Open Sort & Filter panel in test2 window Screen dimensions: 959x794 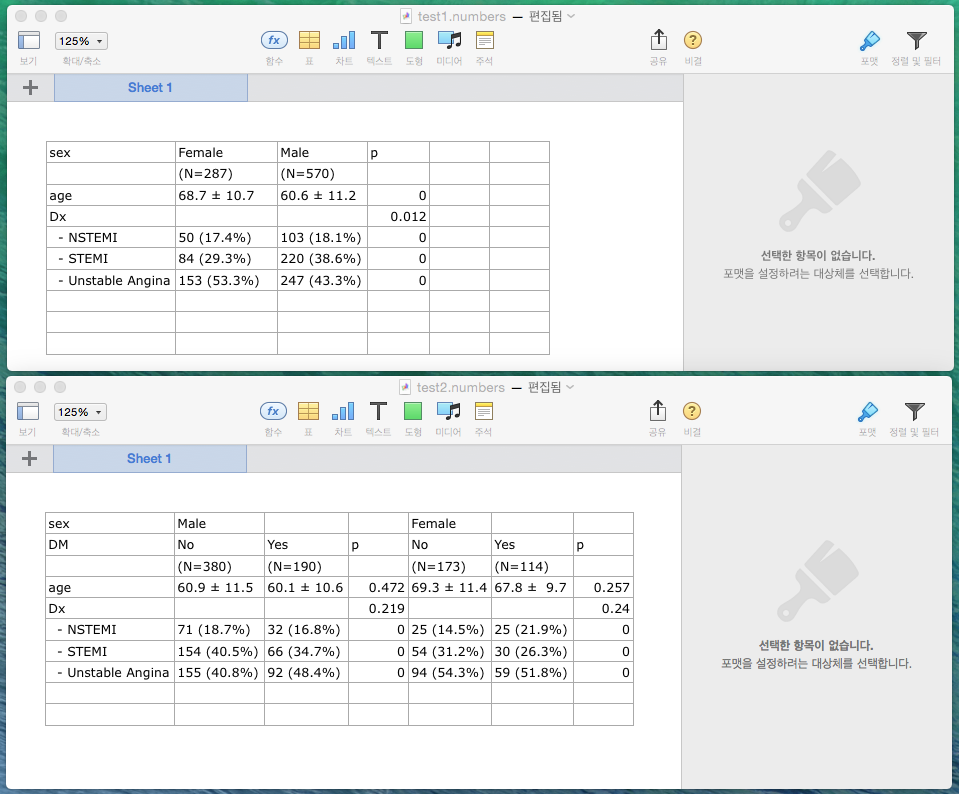pos(915,411)
